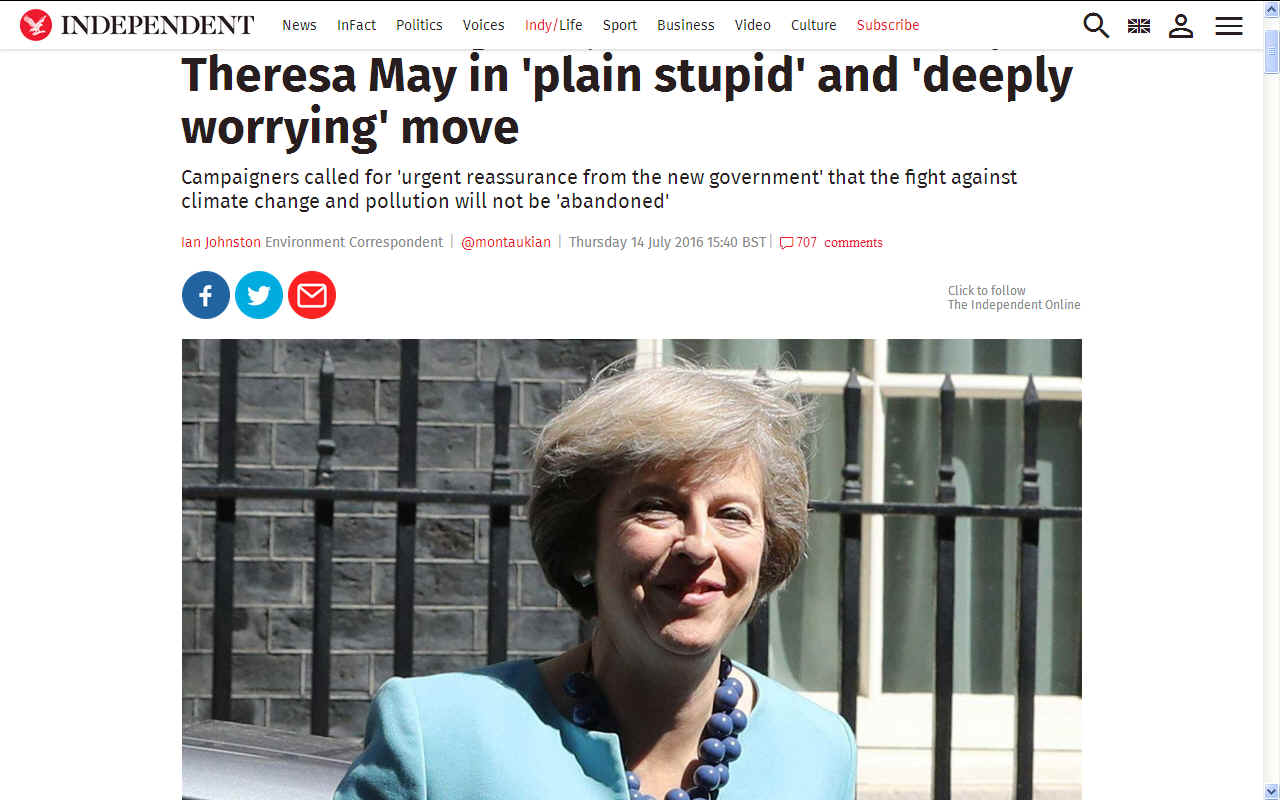Share article on Facebook
The width and height of the screenshot is (1280, 800).
[x=206, y=295]
